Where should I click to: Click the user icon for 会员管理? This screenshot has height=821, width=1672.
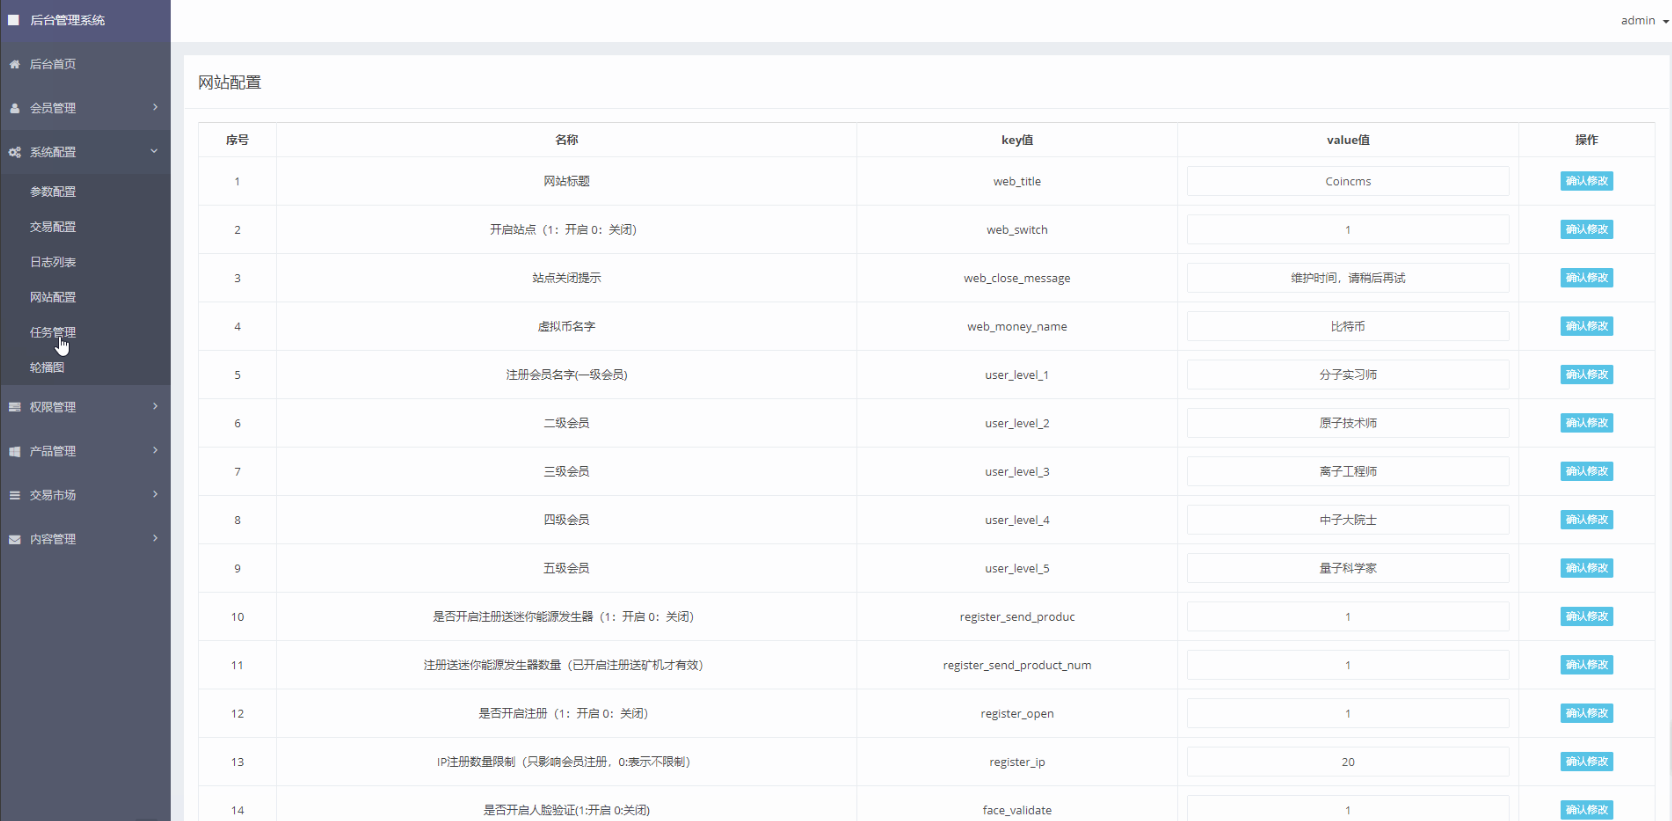click(x=14, y=108)
